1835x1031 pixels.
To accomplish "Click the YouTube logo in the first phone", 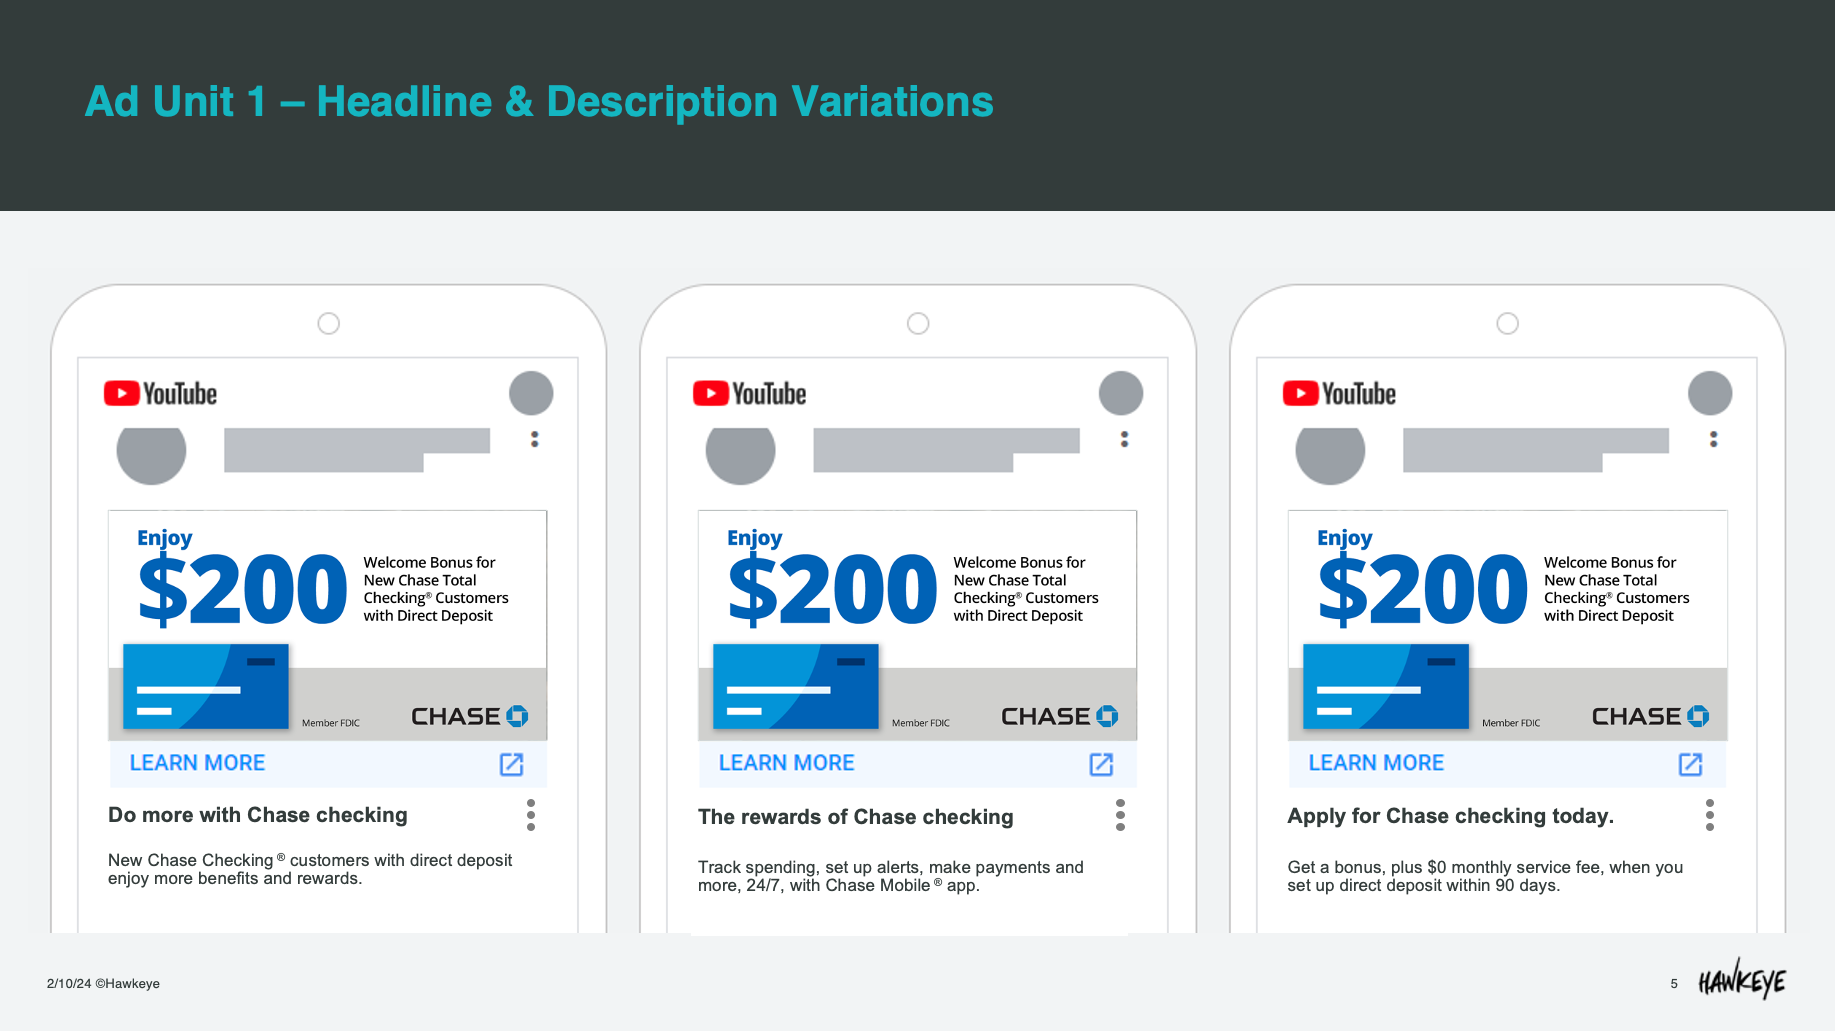I will pos(160,394).
